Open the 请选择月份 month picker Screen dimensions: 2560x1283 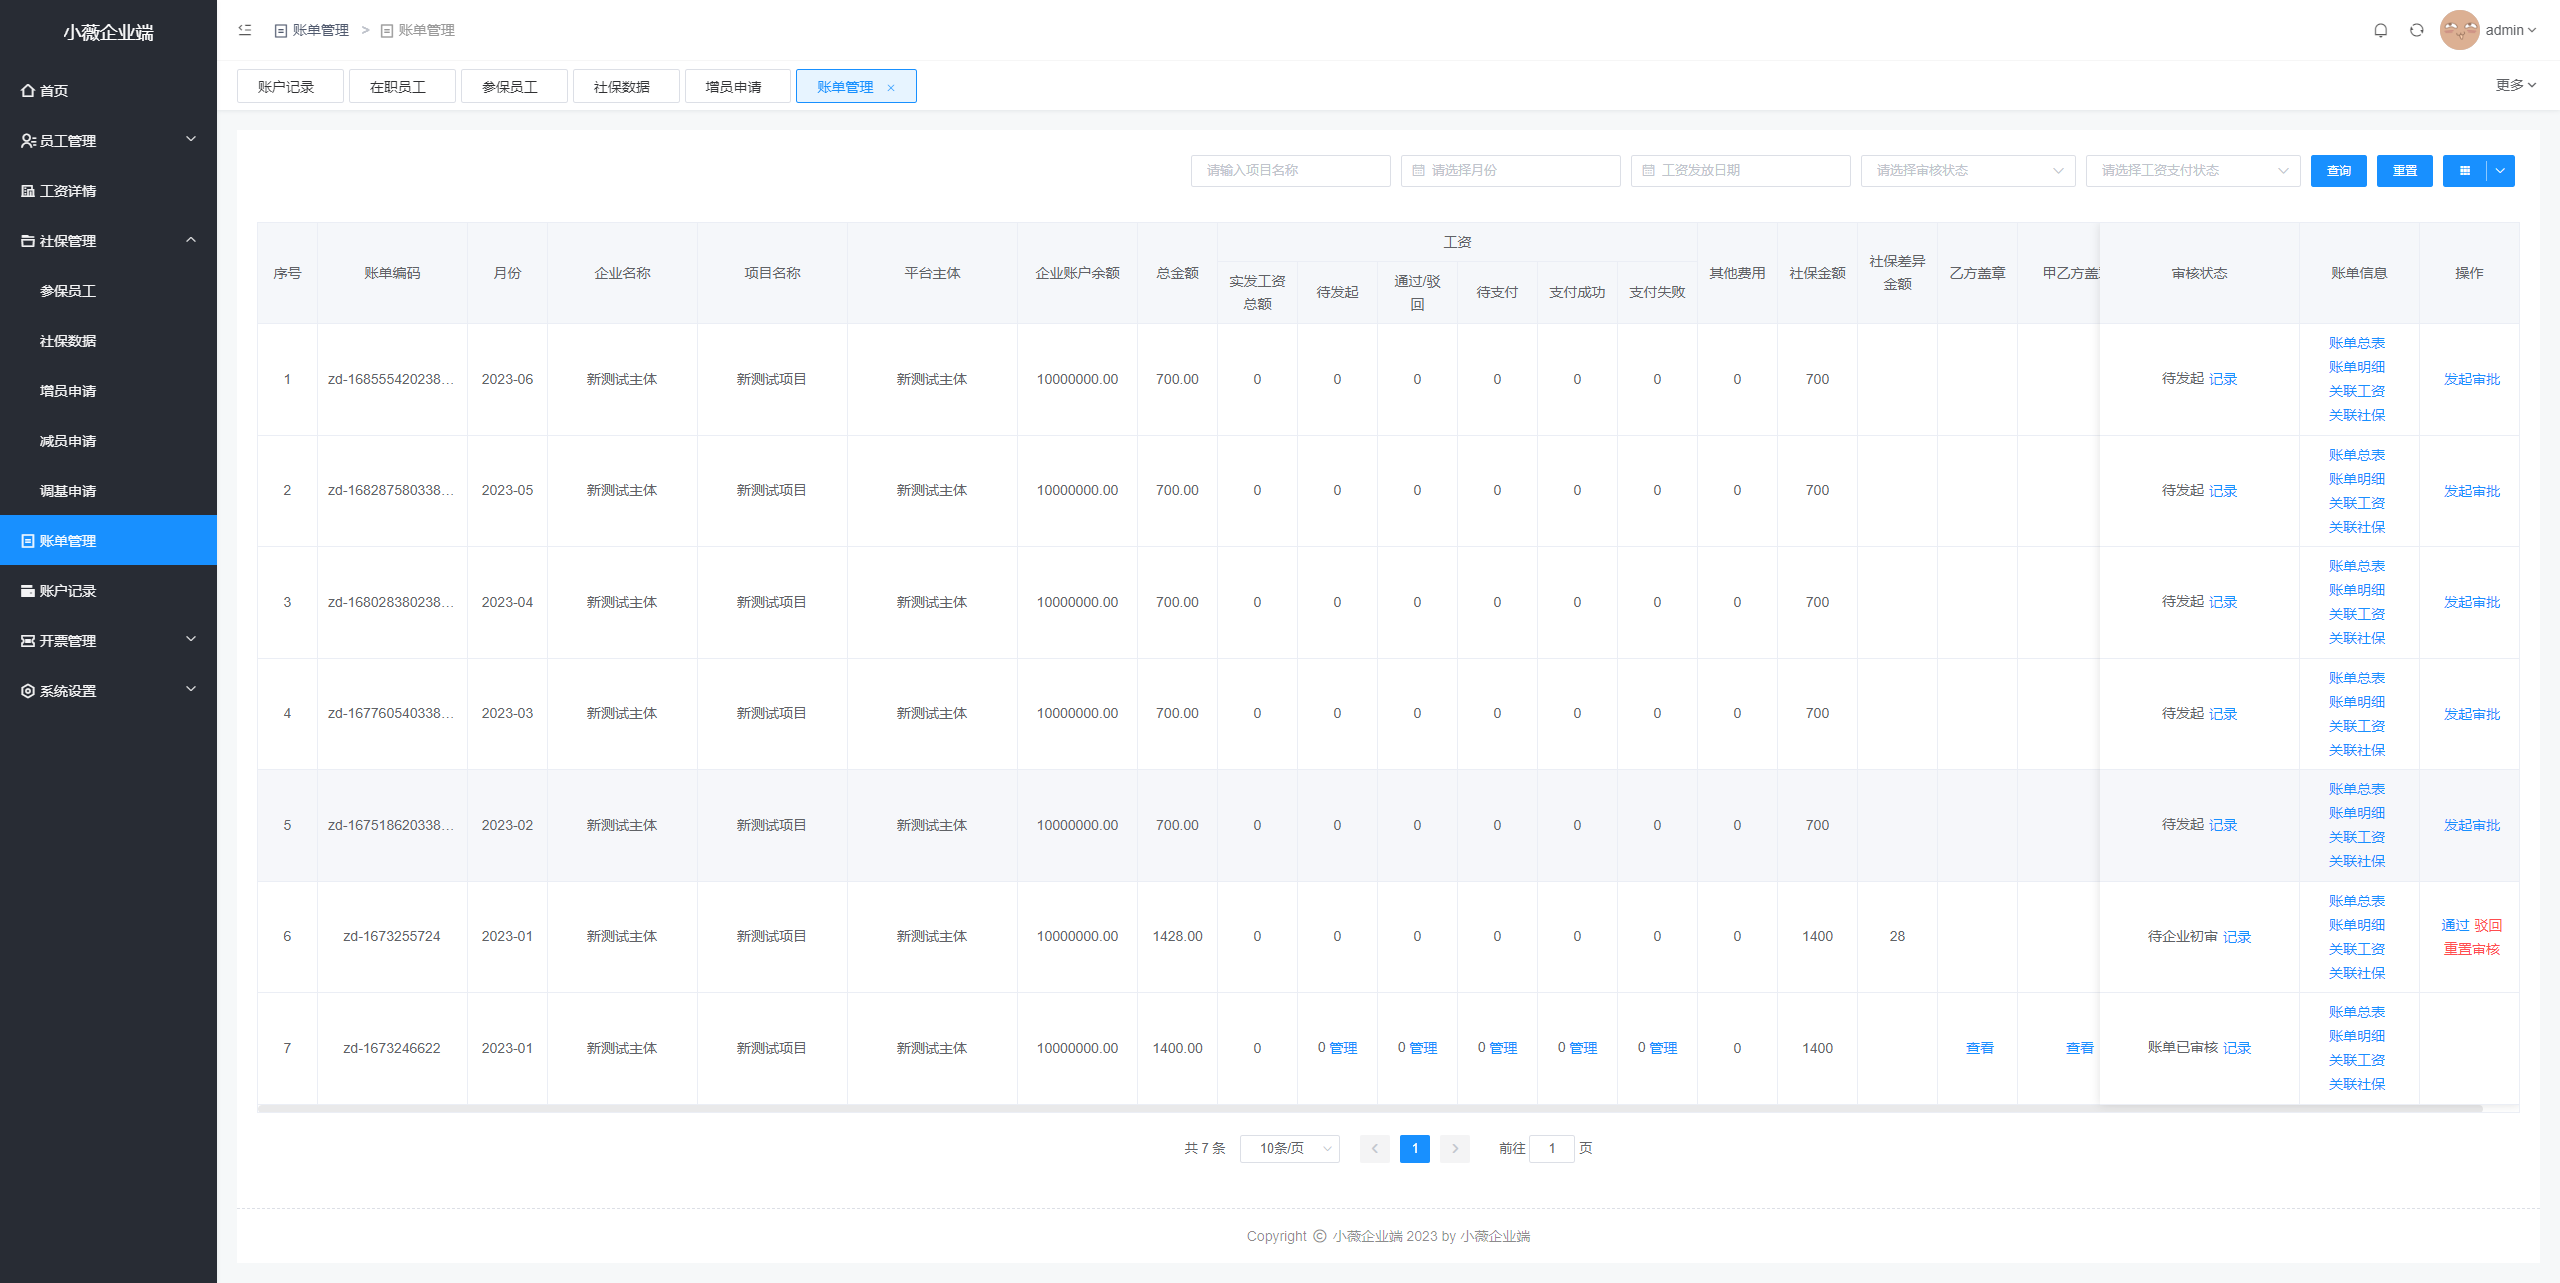coord(1510,170)
